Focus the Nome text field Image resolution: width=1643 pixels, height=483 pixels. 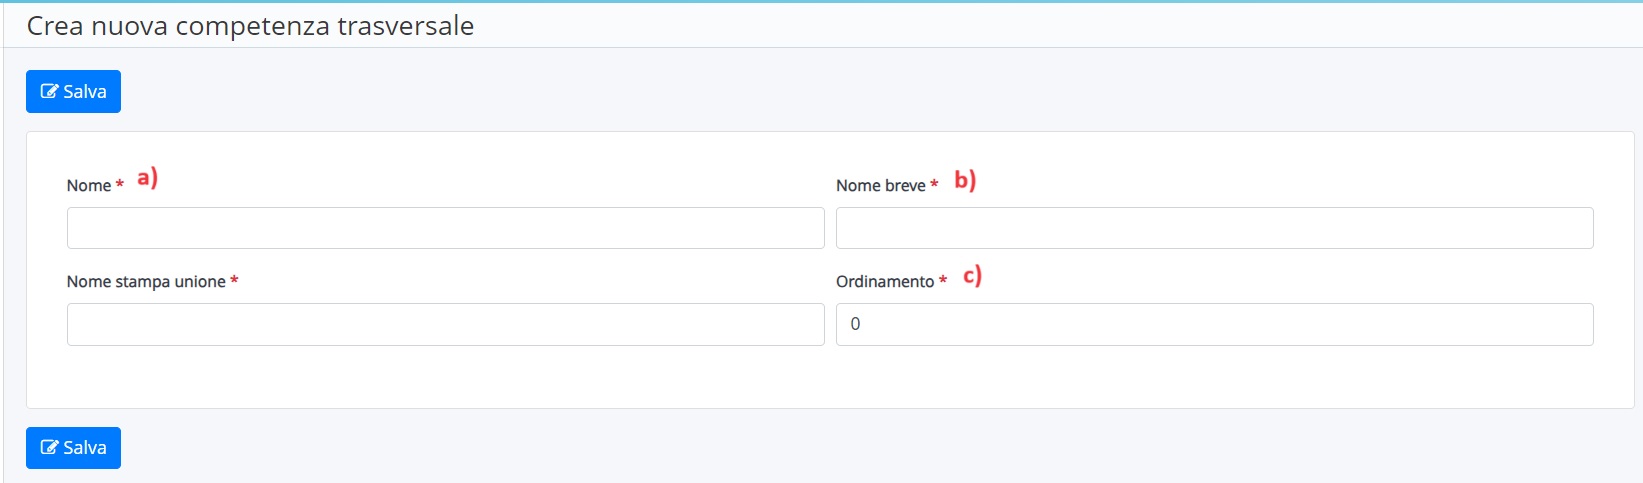click(x=445, y=228)
